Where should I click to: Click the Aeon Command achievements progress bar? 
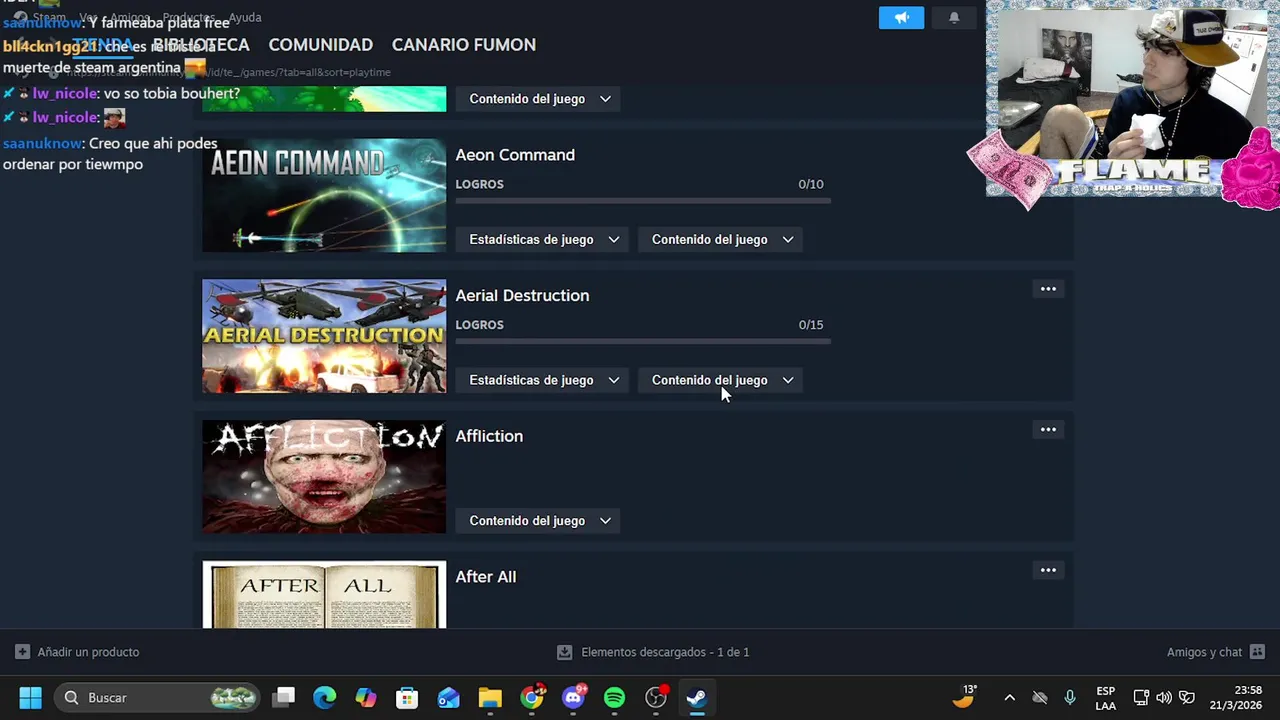(643, 201)
